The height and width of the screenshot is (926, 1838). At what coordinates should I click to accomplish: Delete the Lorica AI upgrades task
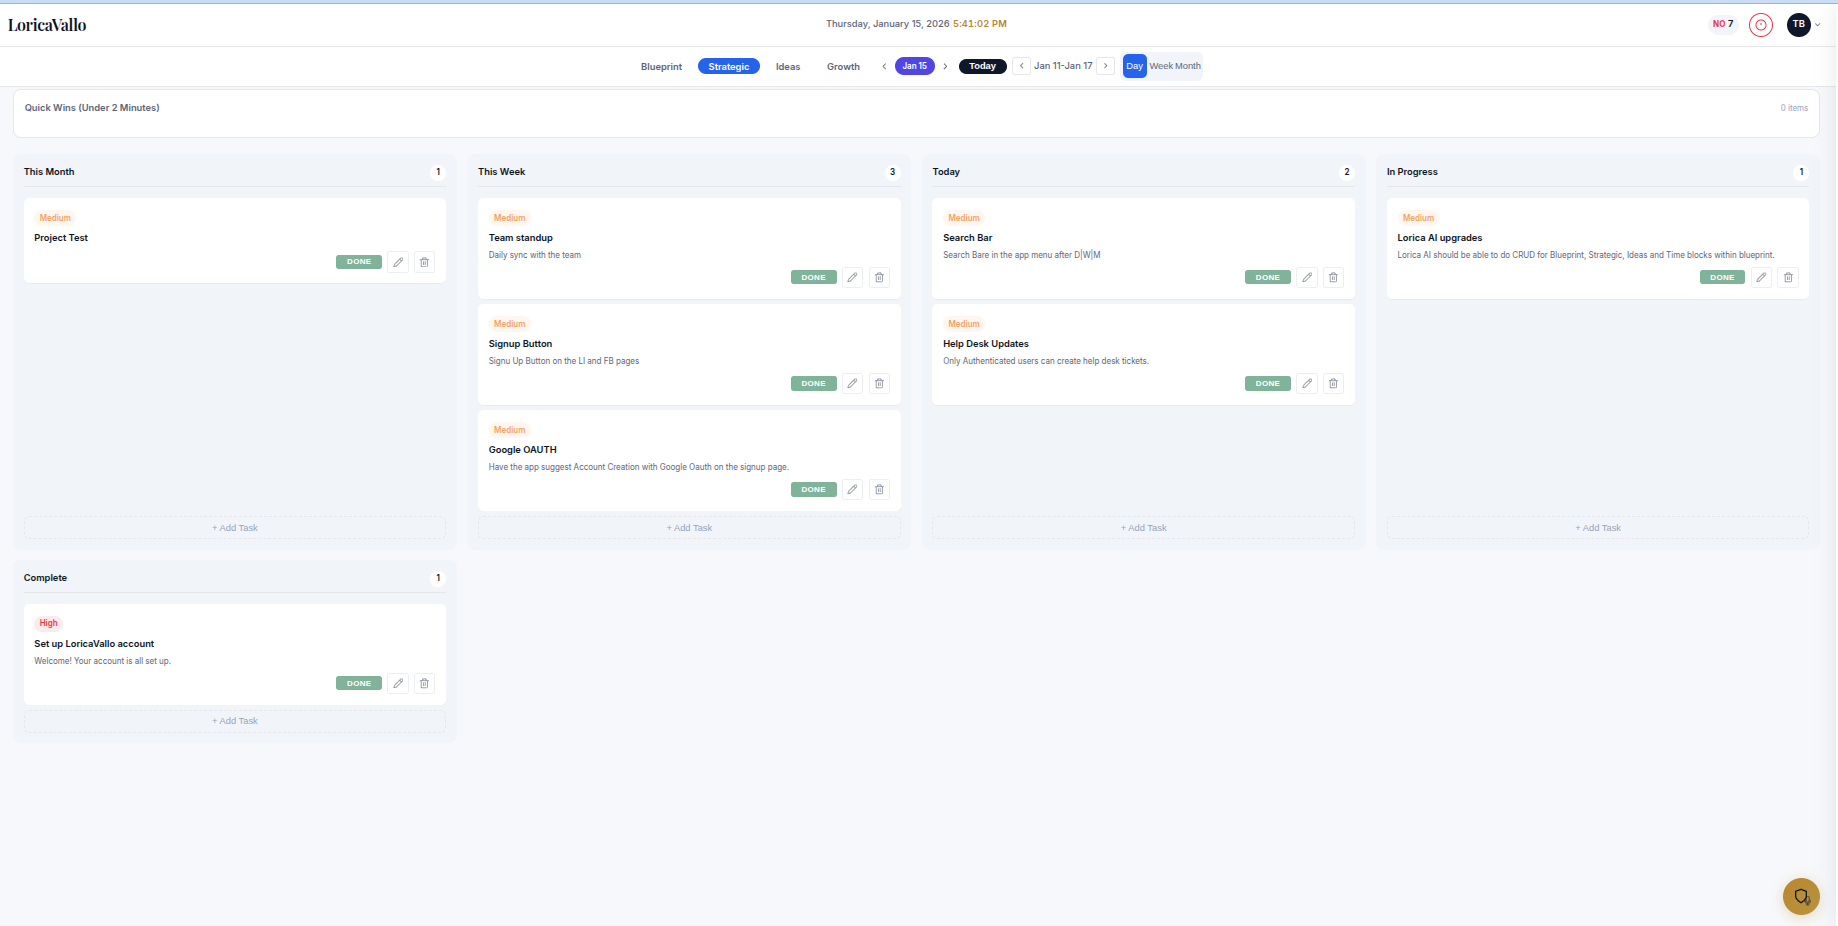coord(1789,277)
